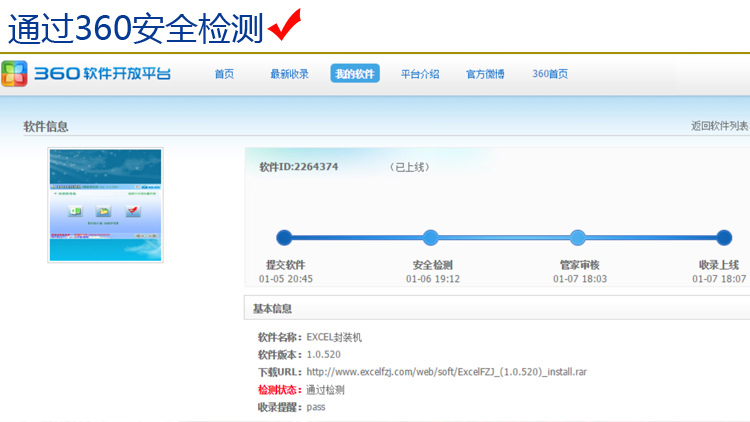
Task: Click the download URL text
Action: click(x=446, y=372)
